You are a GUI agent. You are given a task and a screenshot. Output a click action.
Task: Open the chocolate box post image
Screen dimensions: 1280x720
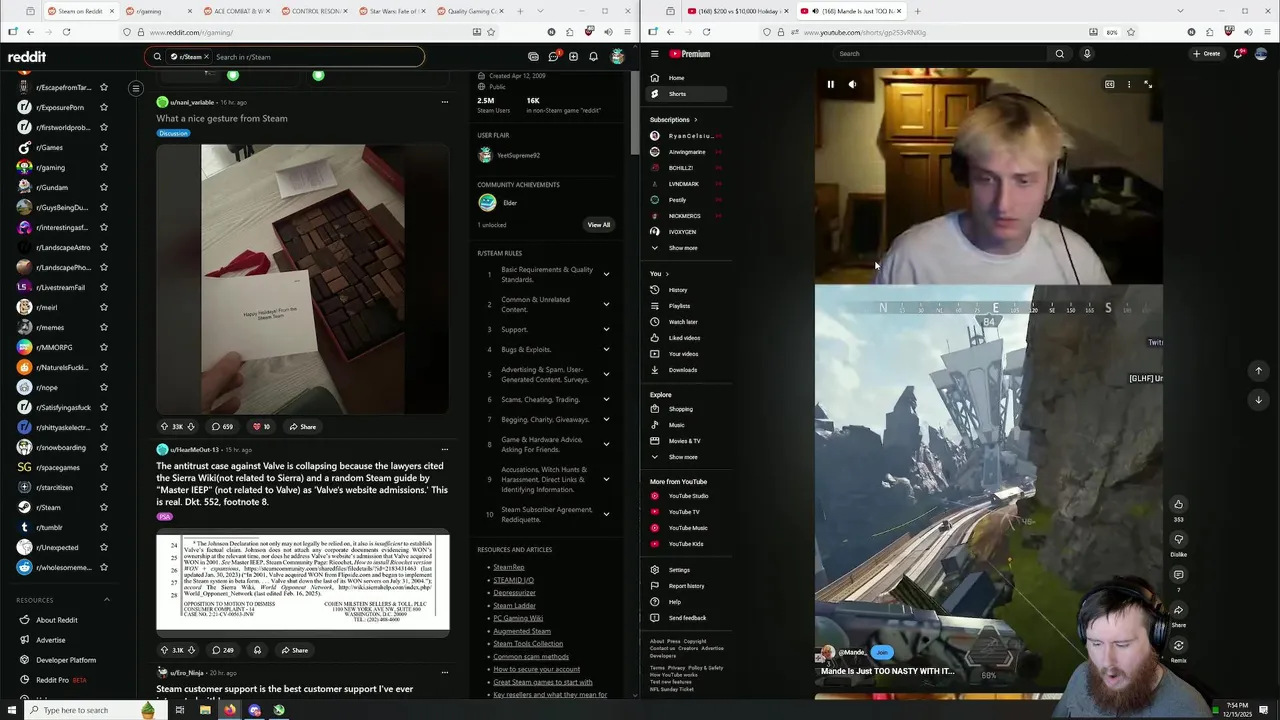tap(302, 279)
